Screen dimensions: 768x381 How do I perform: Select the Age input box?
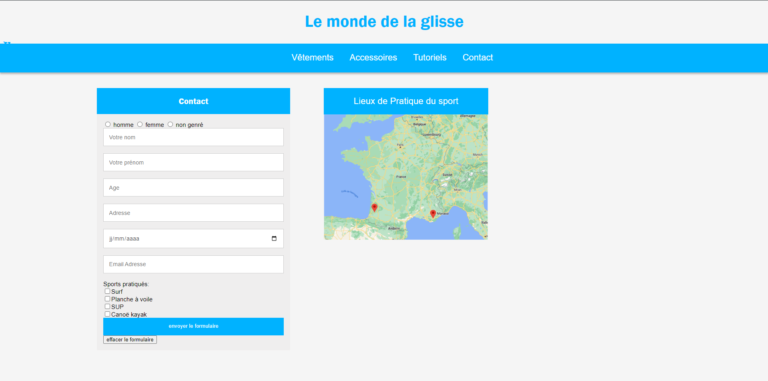coord(193,188)
